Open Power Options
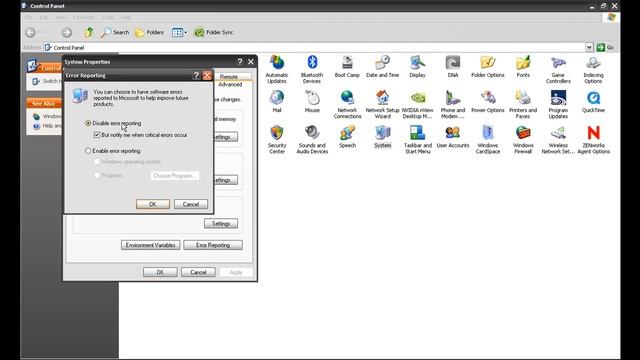The width and height of the screenshot is (640, 360). [x=488, y=102]
